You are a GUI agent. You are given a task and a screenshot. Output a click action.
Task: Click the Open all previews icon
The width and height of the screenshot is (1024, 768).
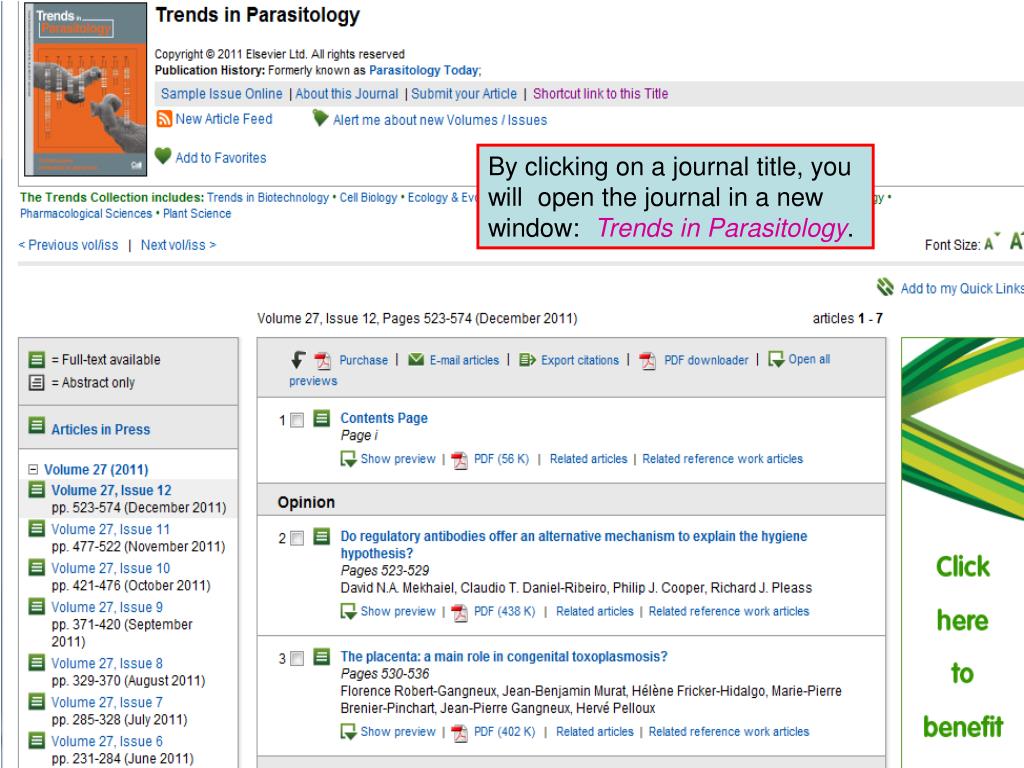tap(776, 359)
